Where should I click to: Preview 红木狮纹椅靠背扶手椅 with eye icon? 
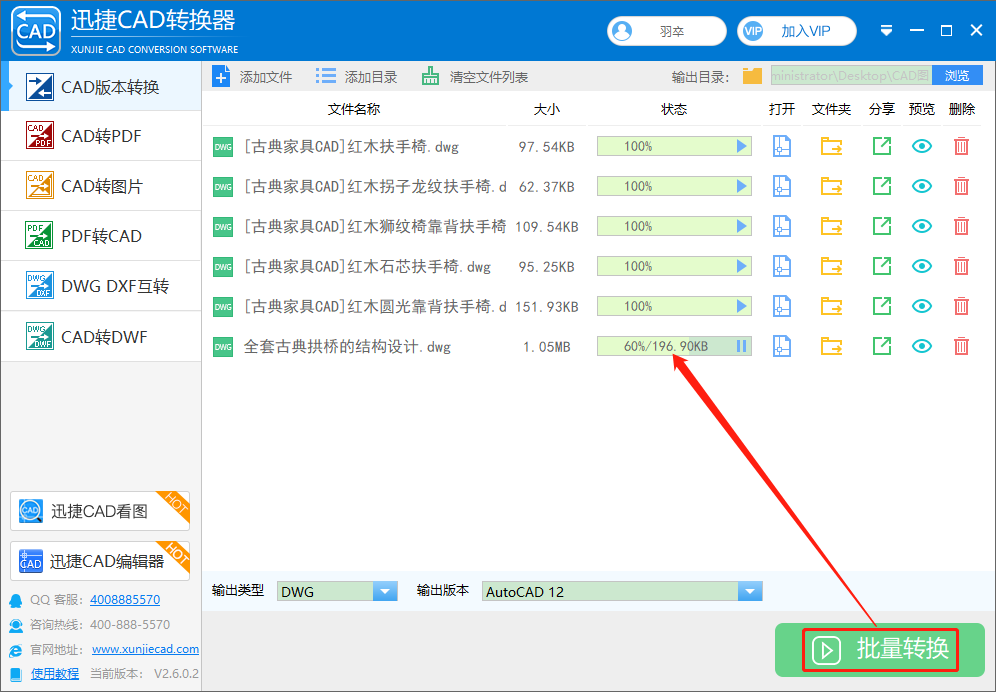pos(922,226)
